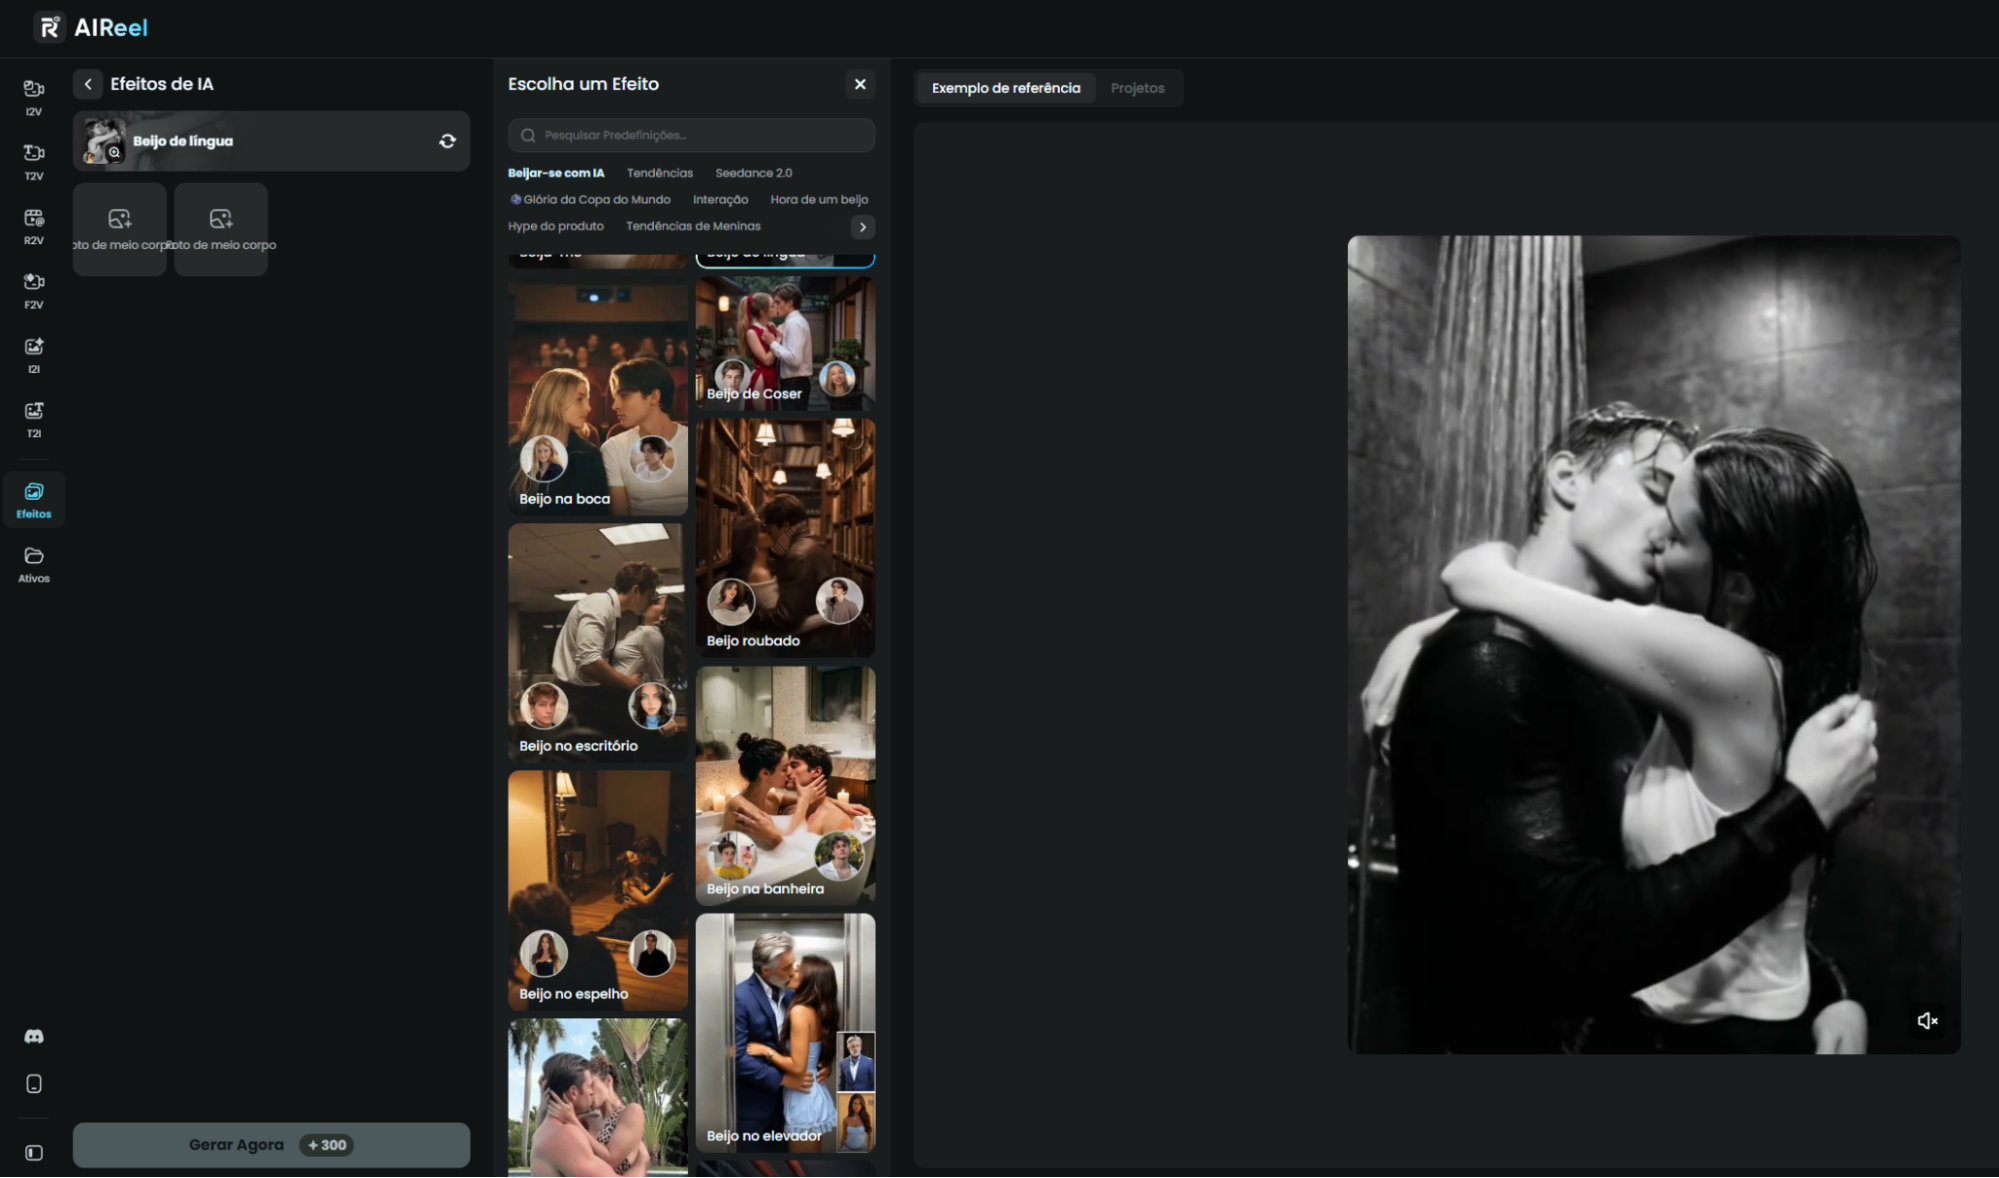1999x1178 pixels.
Task: Select the Beijar-se com IA category
Action: [556, 173]
